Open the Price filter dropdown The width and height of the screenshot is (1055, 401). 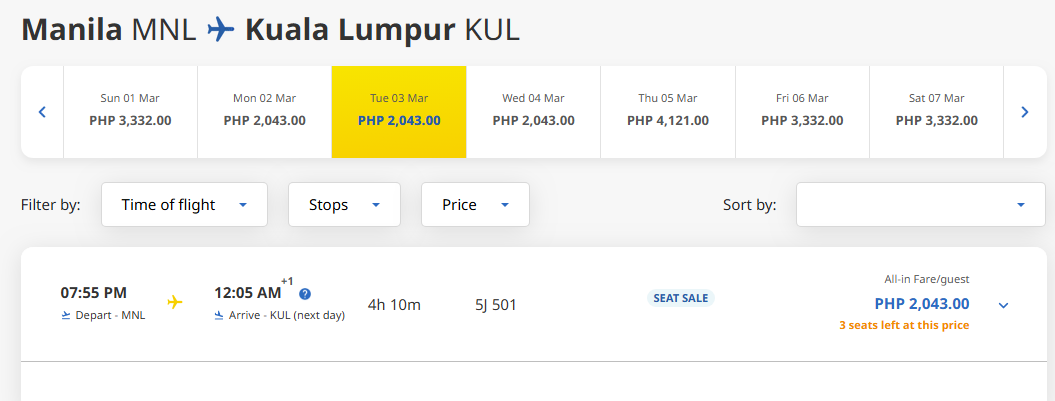tap(475, 205)
